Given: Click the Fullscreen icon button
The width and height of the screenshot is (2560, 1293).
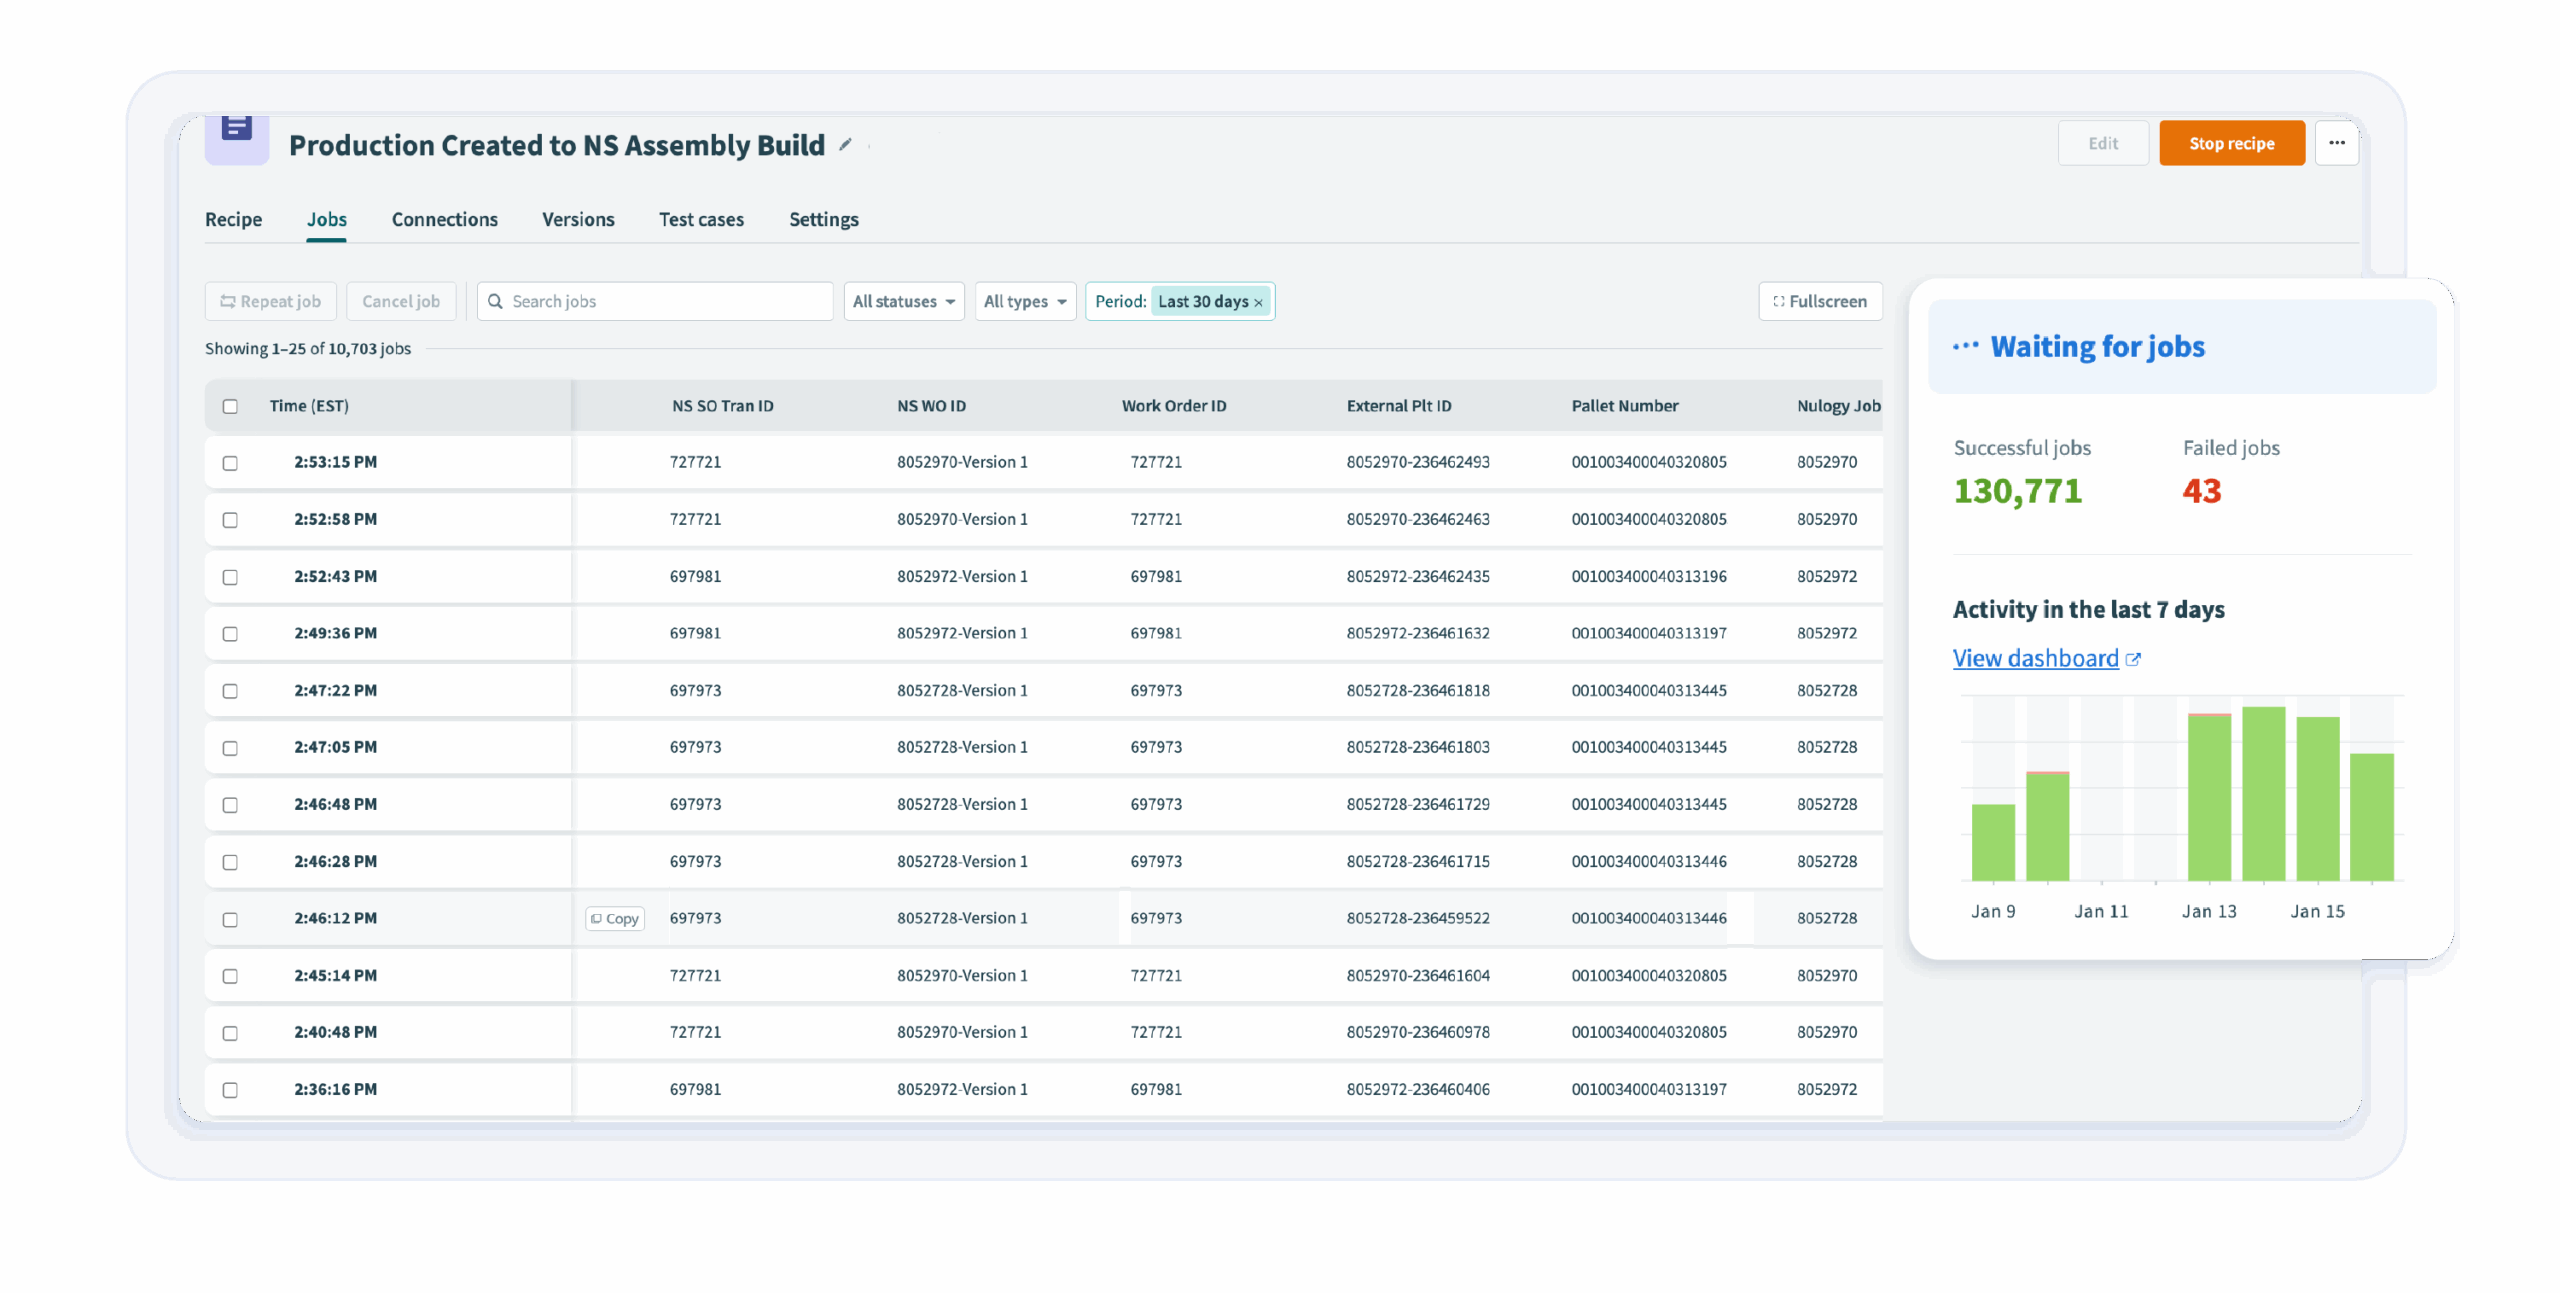Looking at the screenshot, I should 1779,301.
